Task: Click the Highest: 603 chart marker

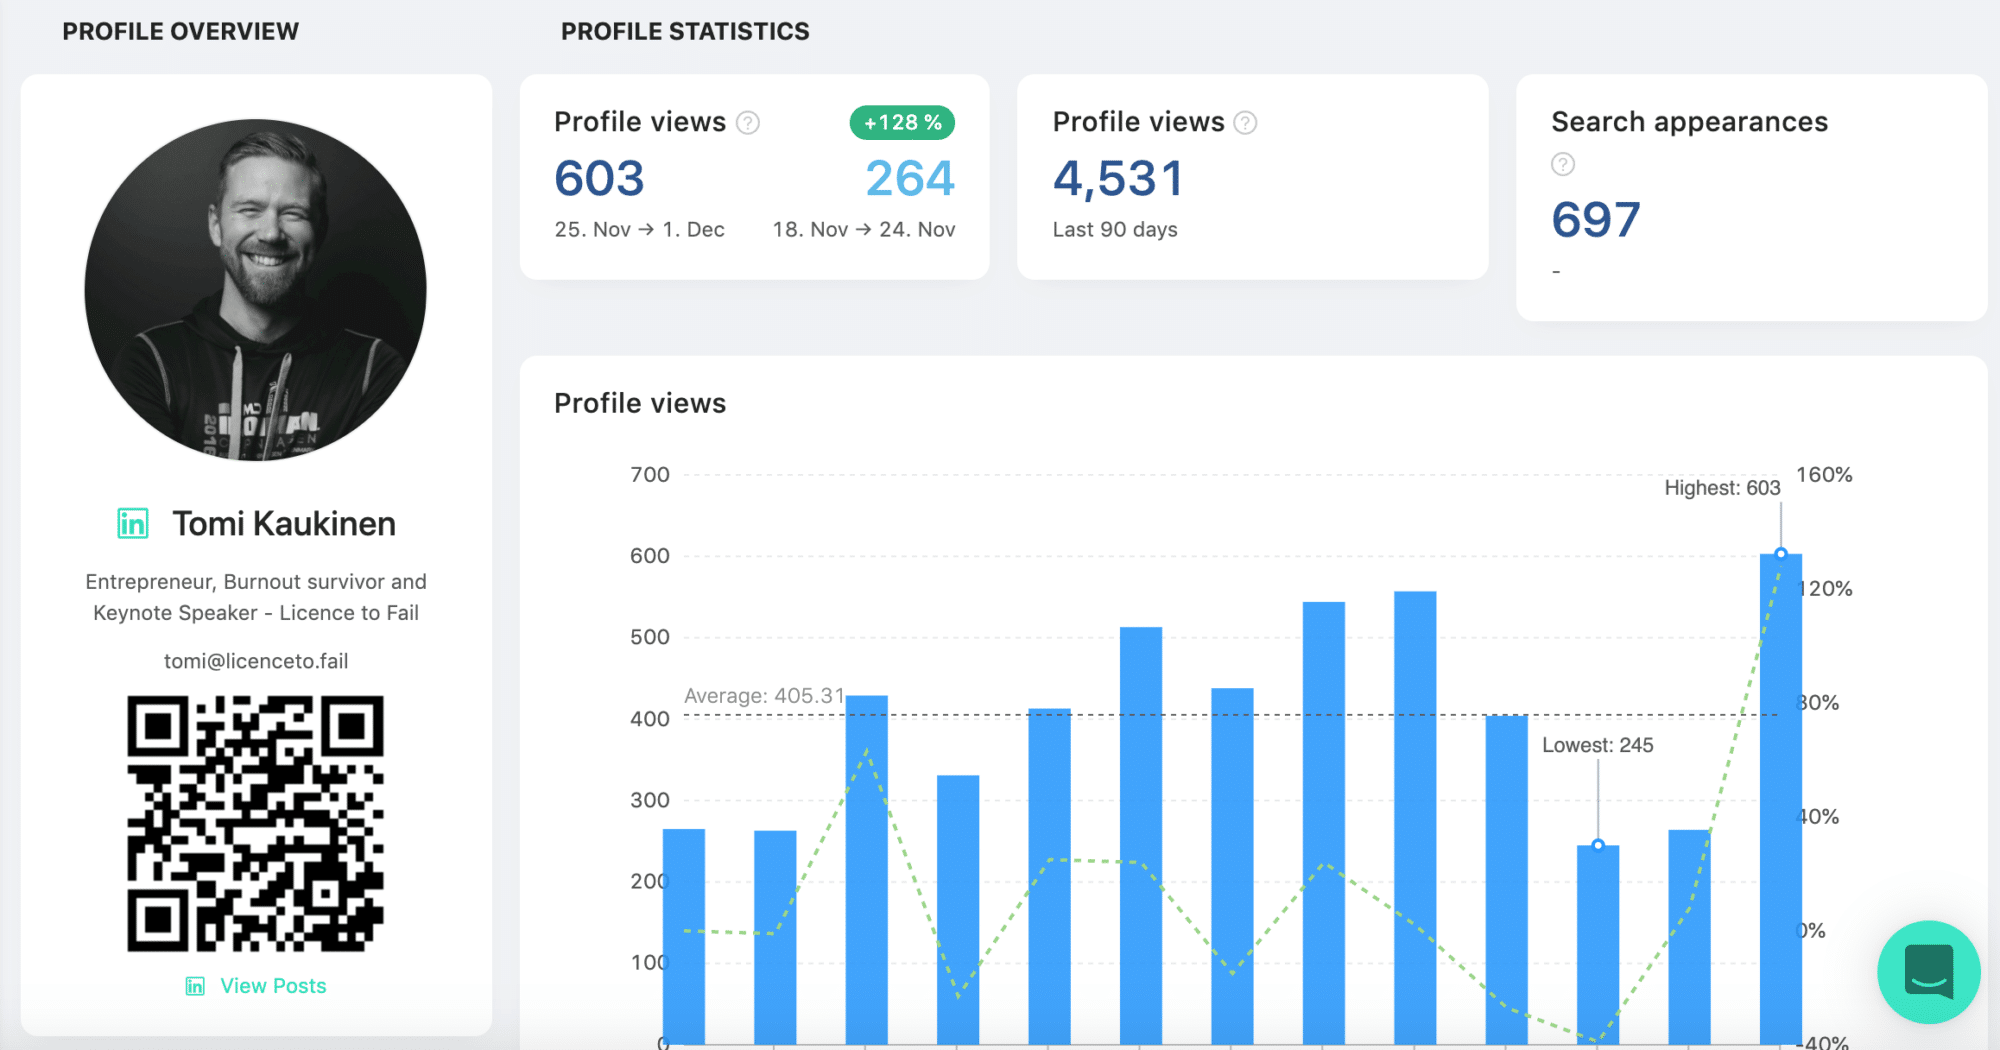Action: (x=1781, y=553)
